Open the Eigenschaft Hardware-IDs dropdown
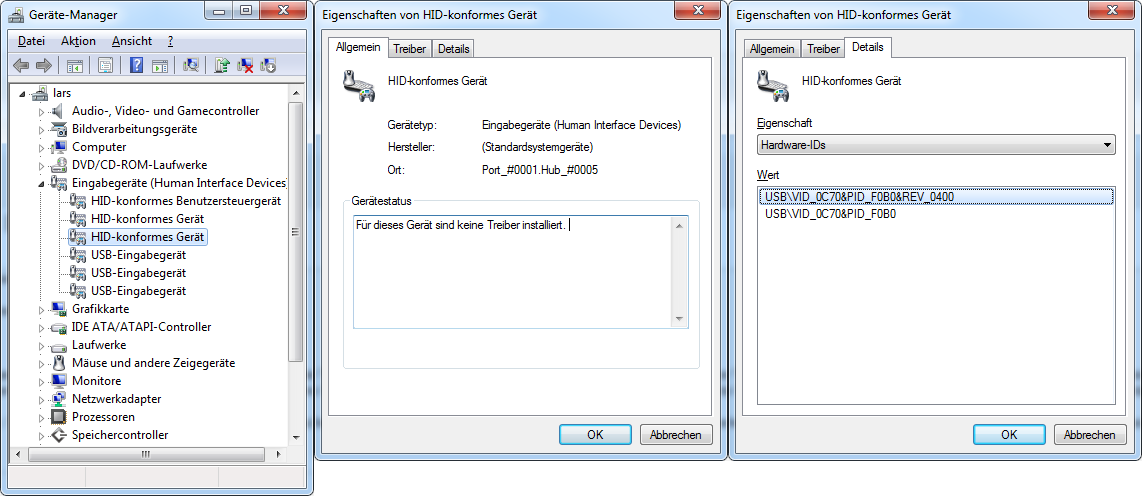This screenshot has height=497, width=1143. (x=936, y=145)
